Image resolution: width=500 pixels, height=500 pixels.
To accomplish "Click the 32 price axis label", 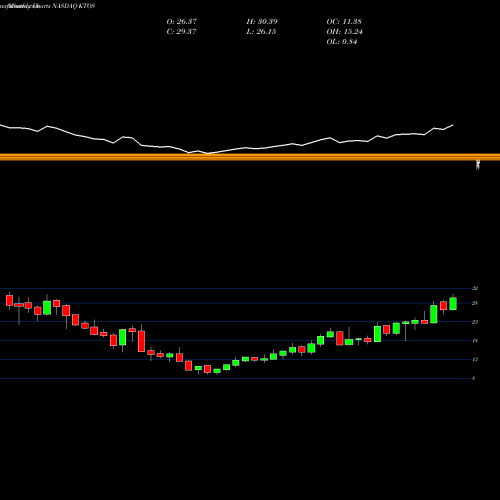I will point(475,288).
